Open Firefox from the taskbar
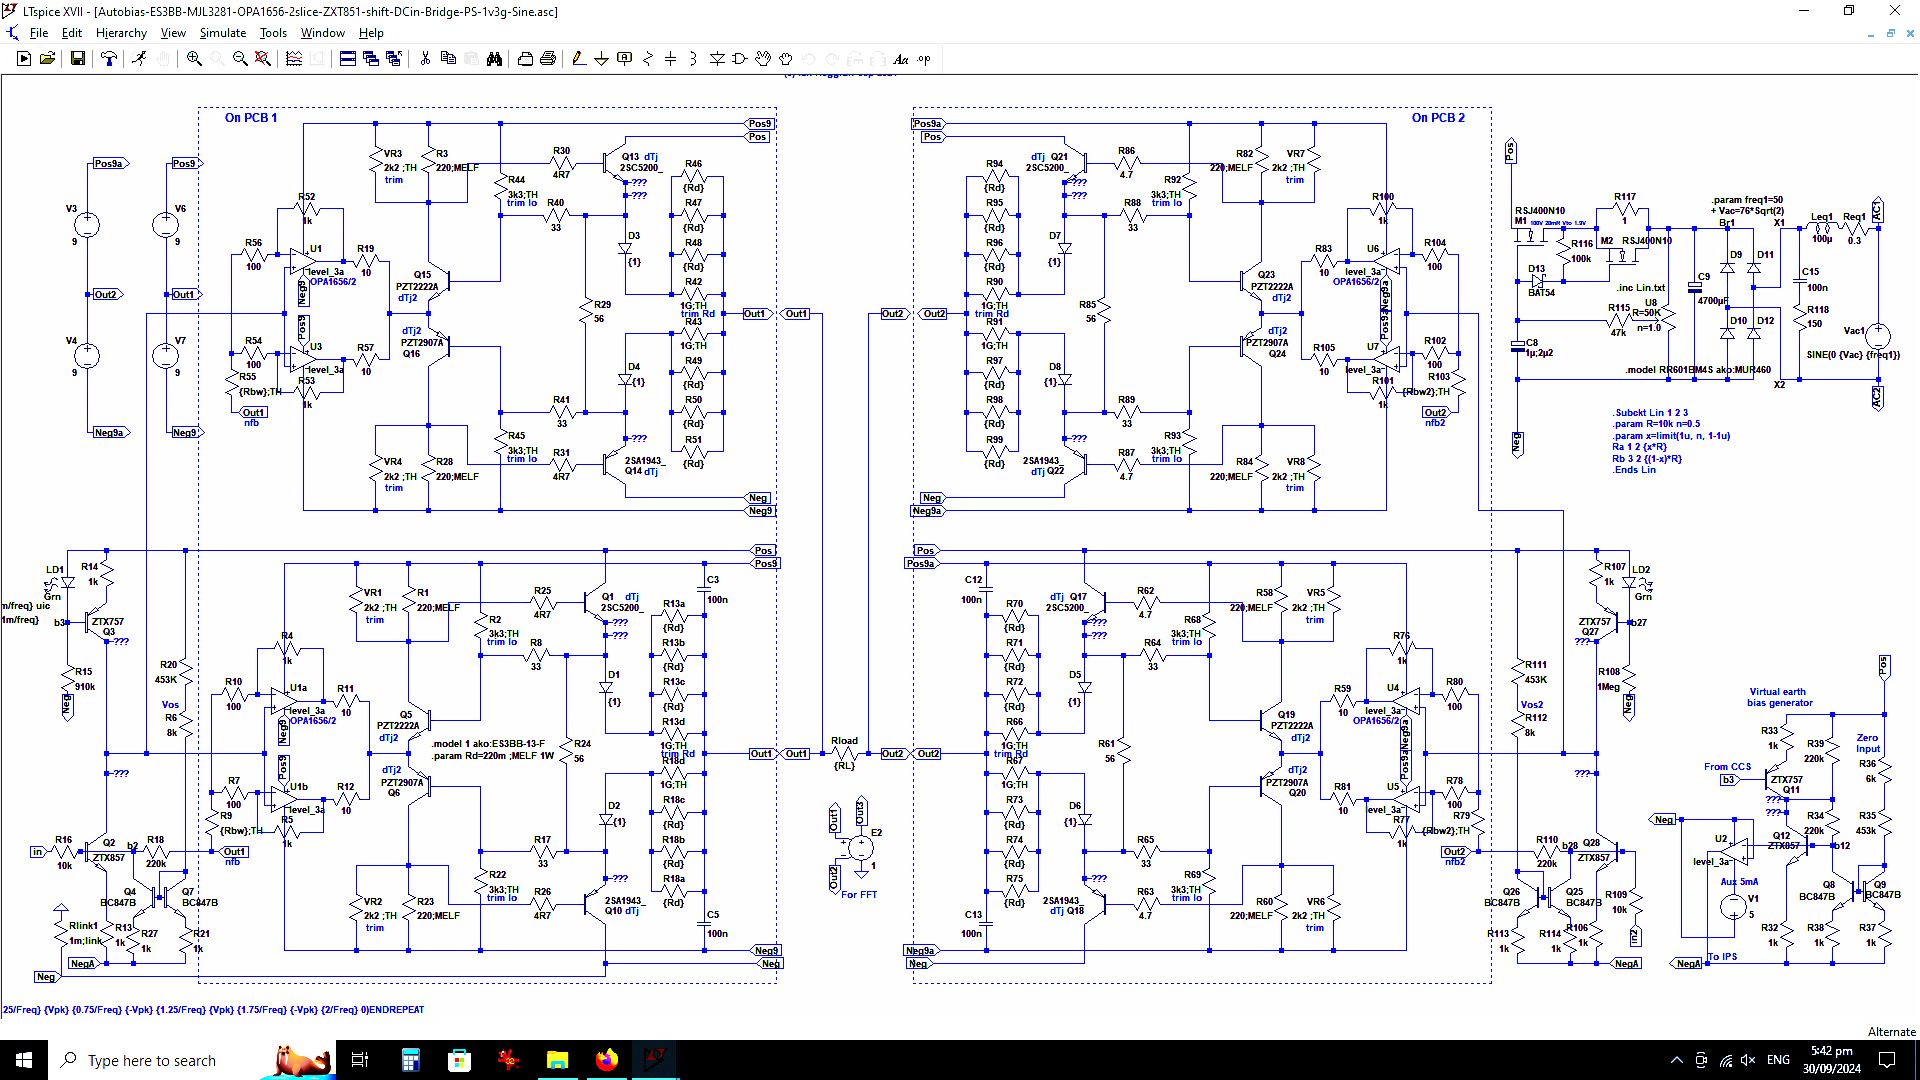This screenshot has height=1080, width=1920. point(606,1060)
